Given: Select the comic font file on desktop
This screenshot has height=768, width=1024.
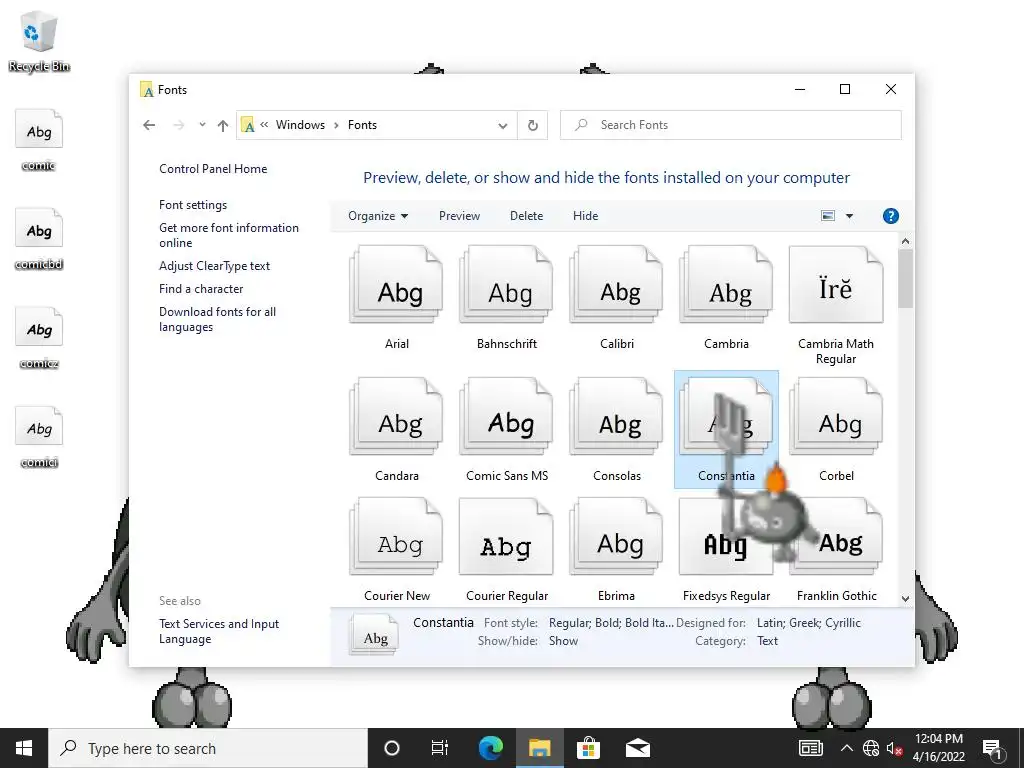Looking at the screenshot, I should [39, 140].
